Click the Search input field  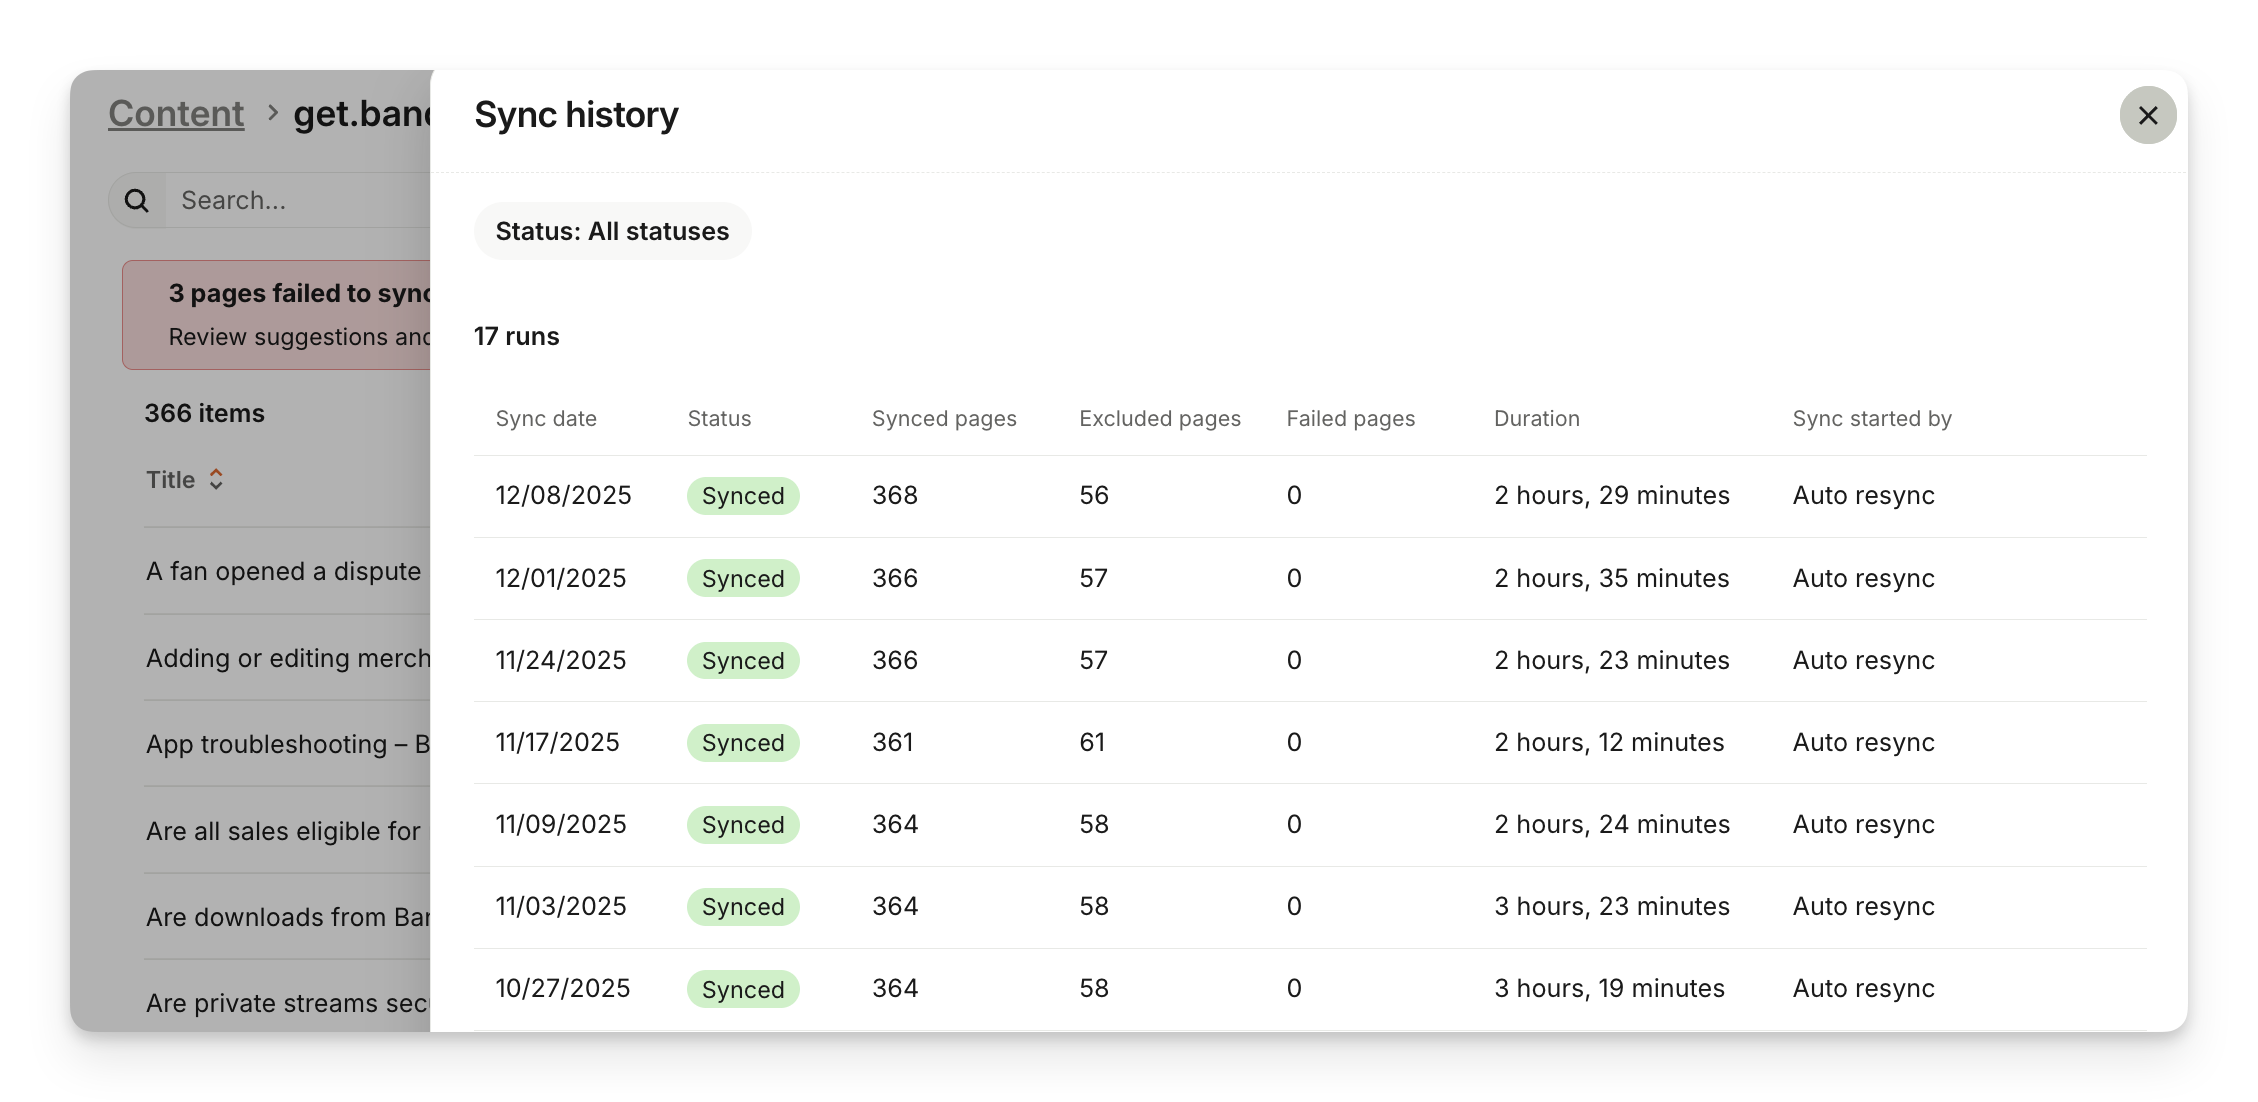[300, 201]
